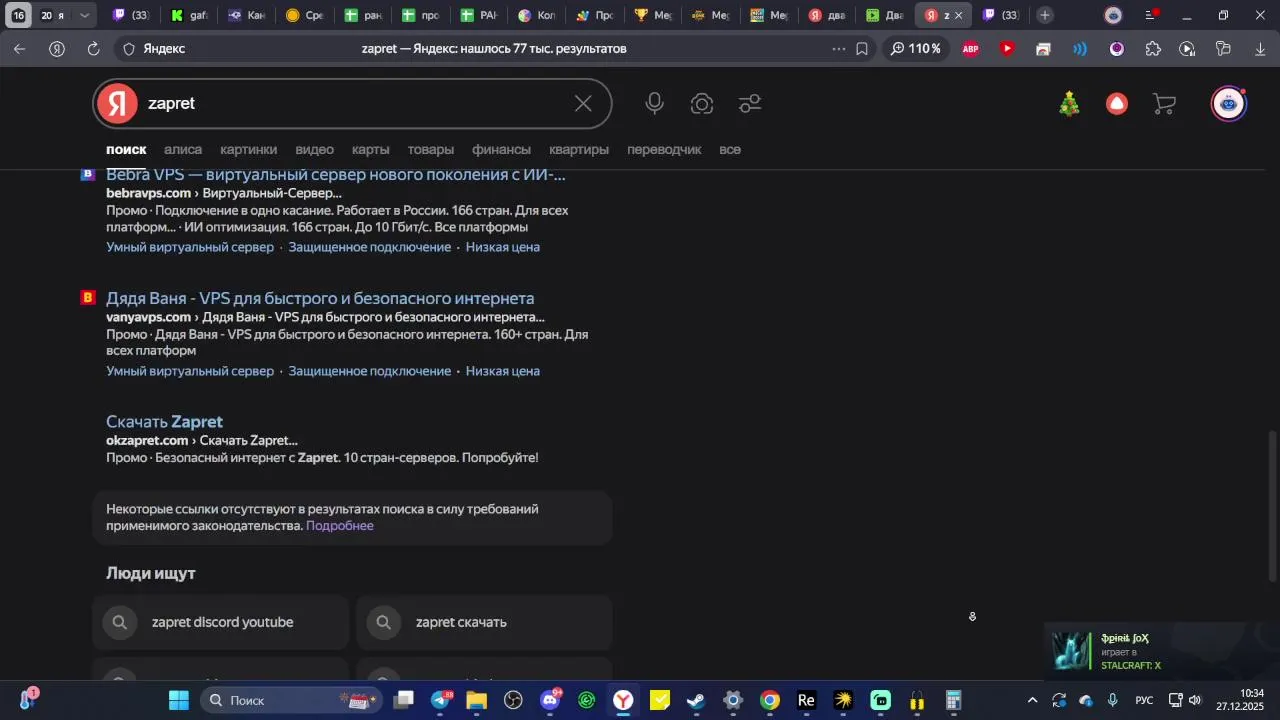Open Google Chrome from the taskbar
This screenshot has height=720, width=1280.
pos(769,700)
